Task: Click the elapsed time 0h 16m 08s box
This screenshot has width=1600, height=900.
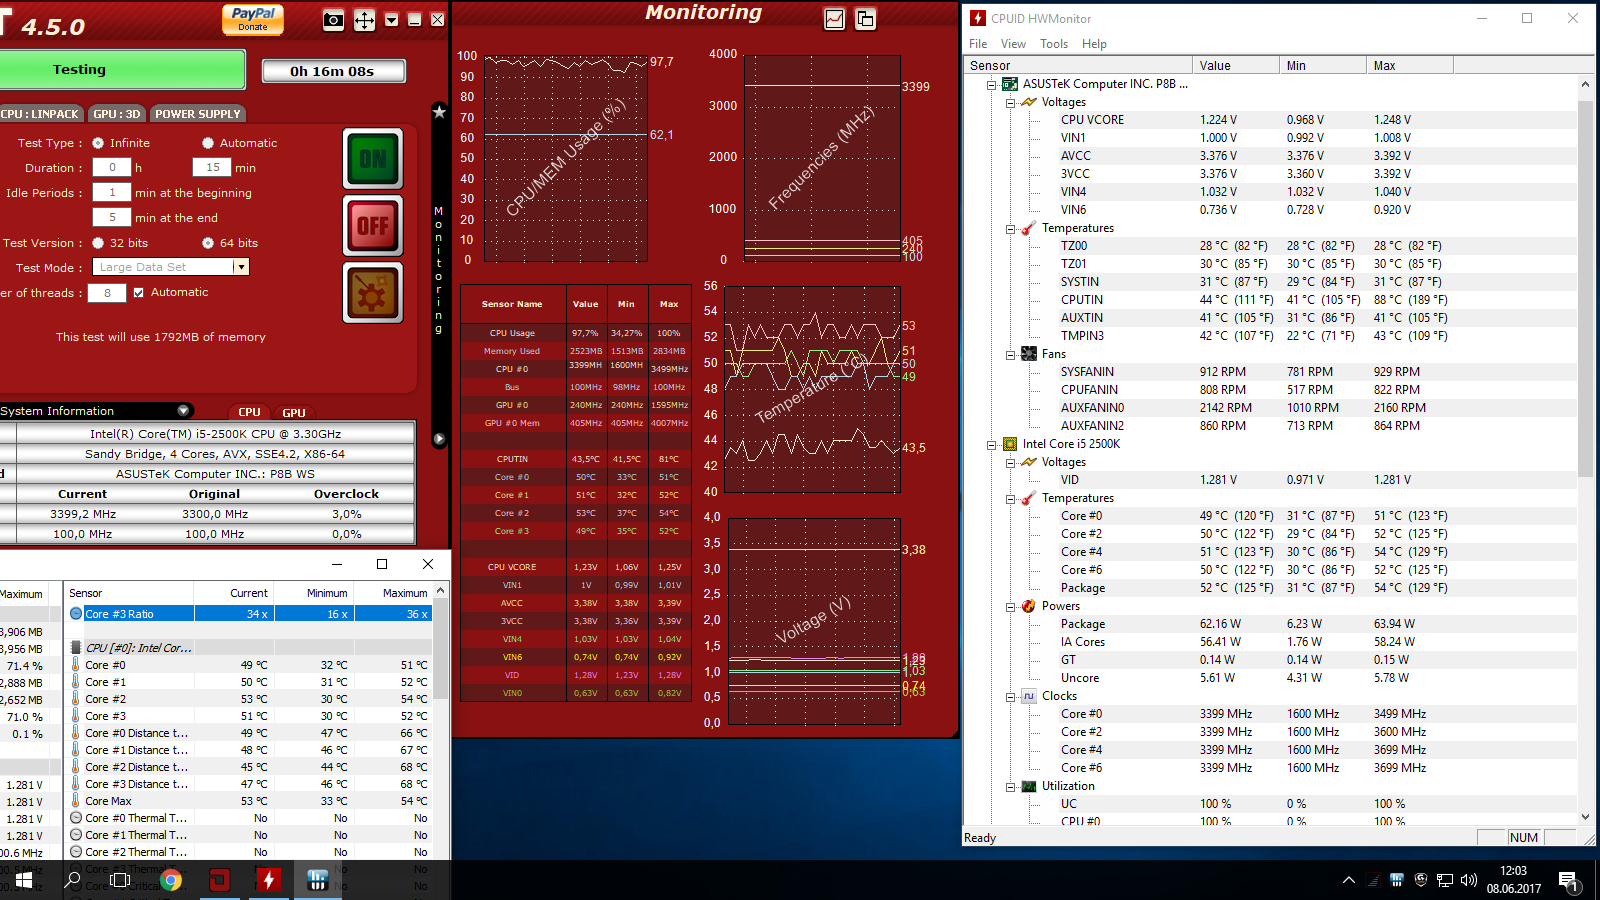Action: click(333, 71)
